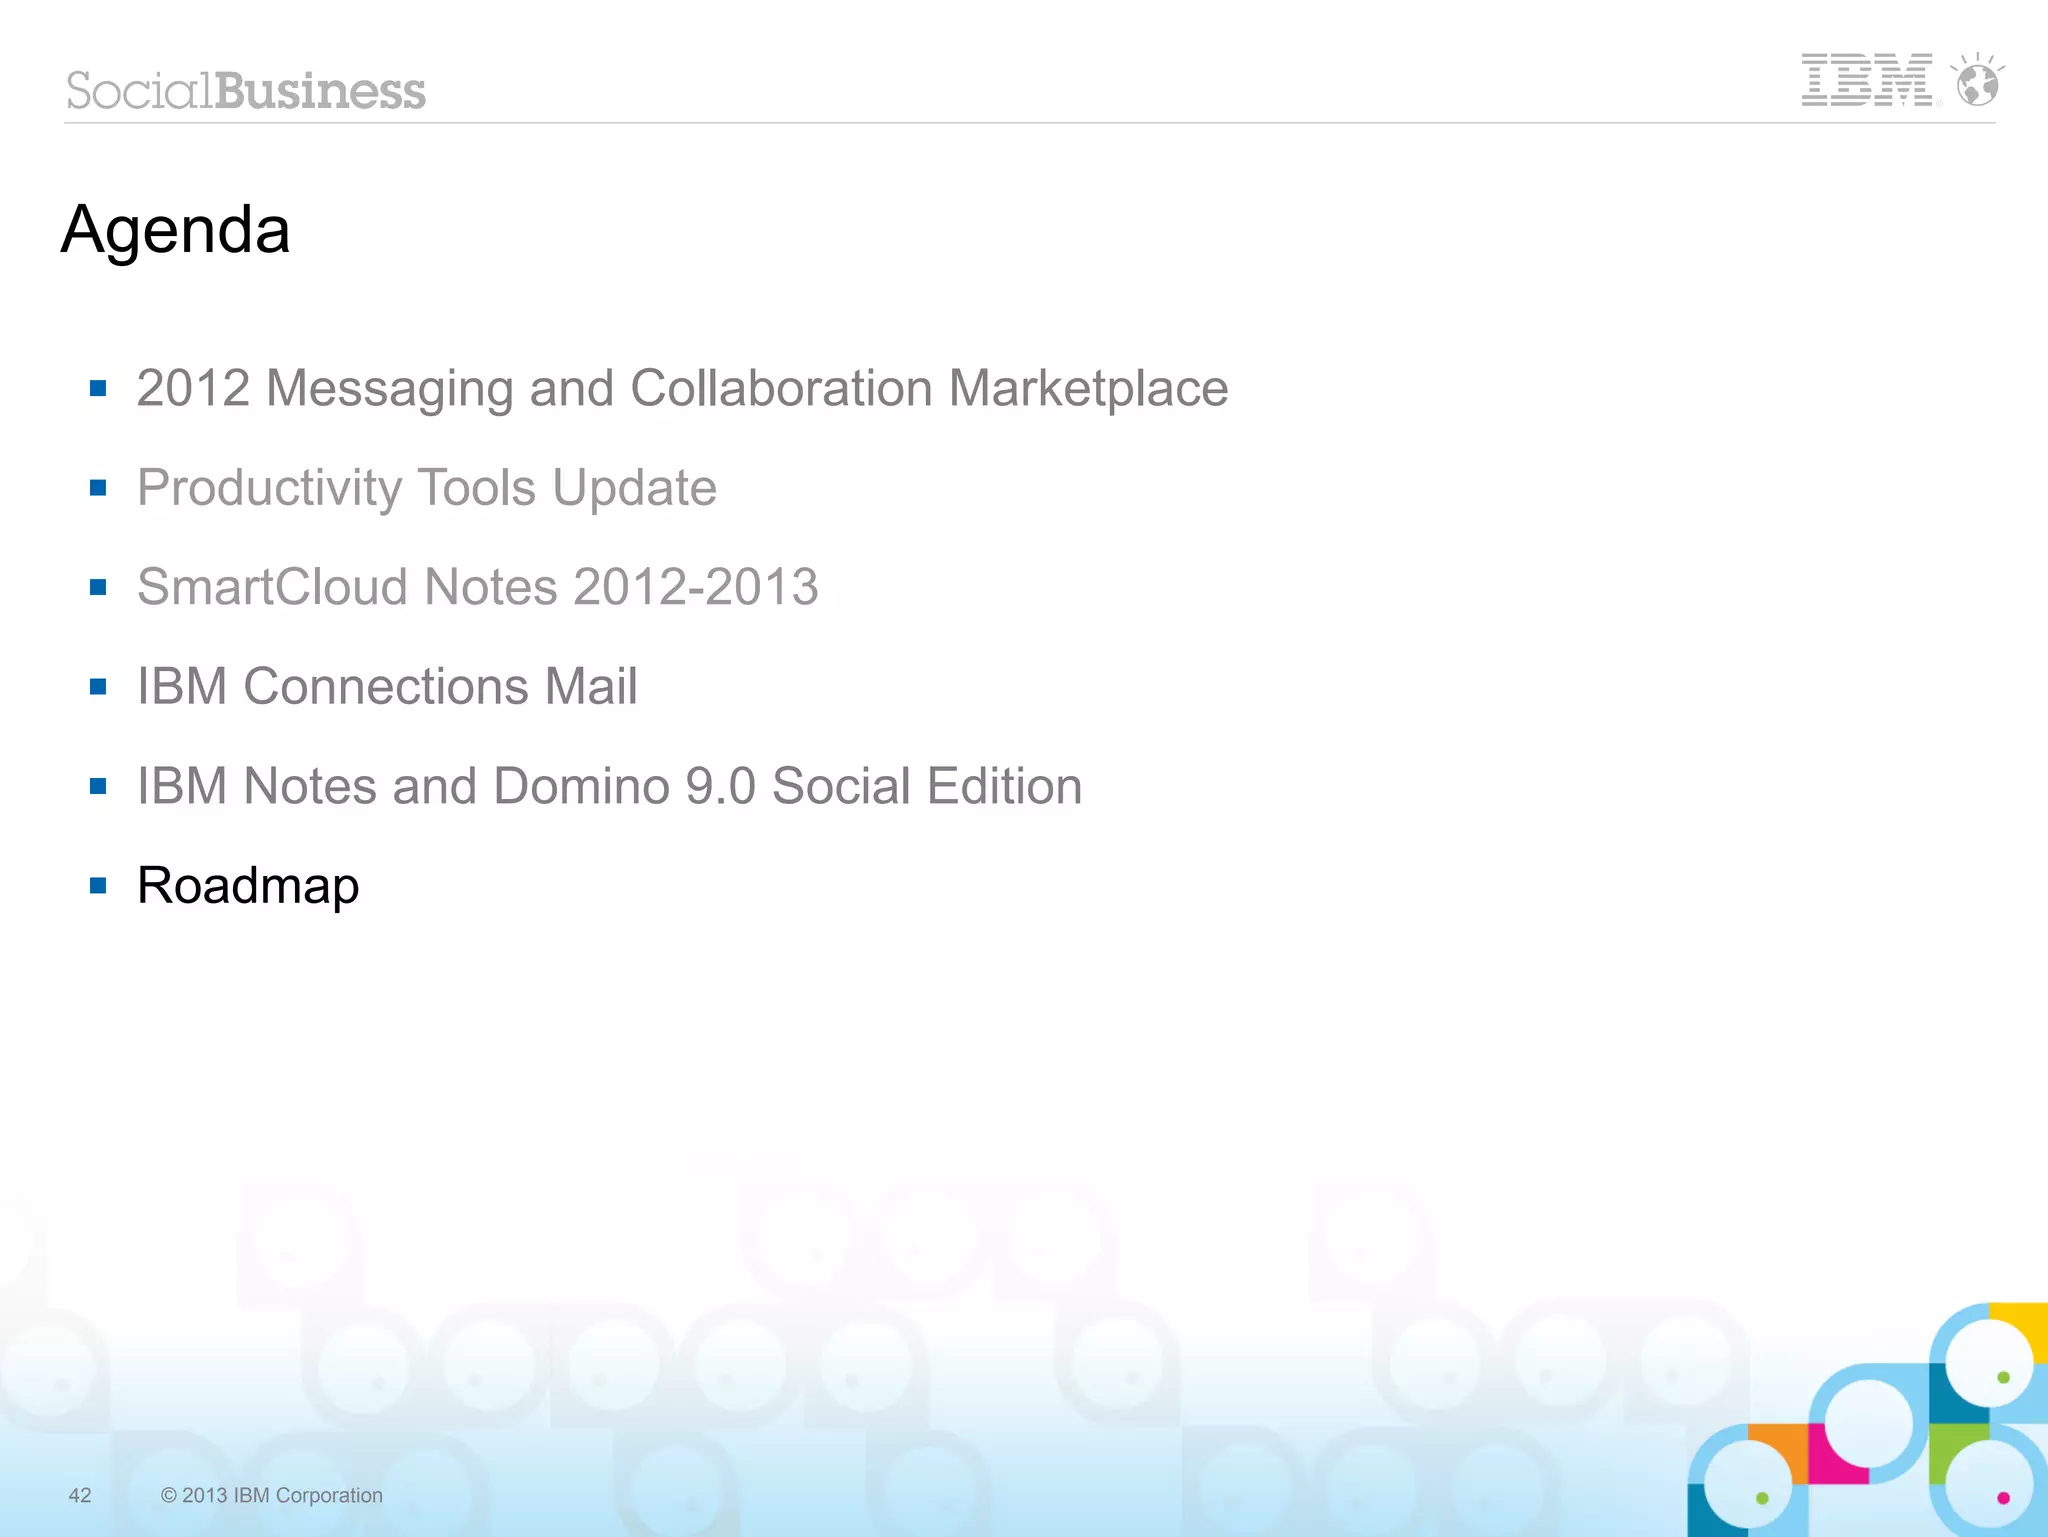
Task: Click the '© 2013 IBM Corporation' footer text
Action: tap(272, 1495)
